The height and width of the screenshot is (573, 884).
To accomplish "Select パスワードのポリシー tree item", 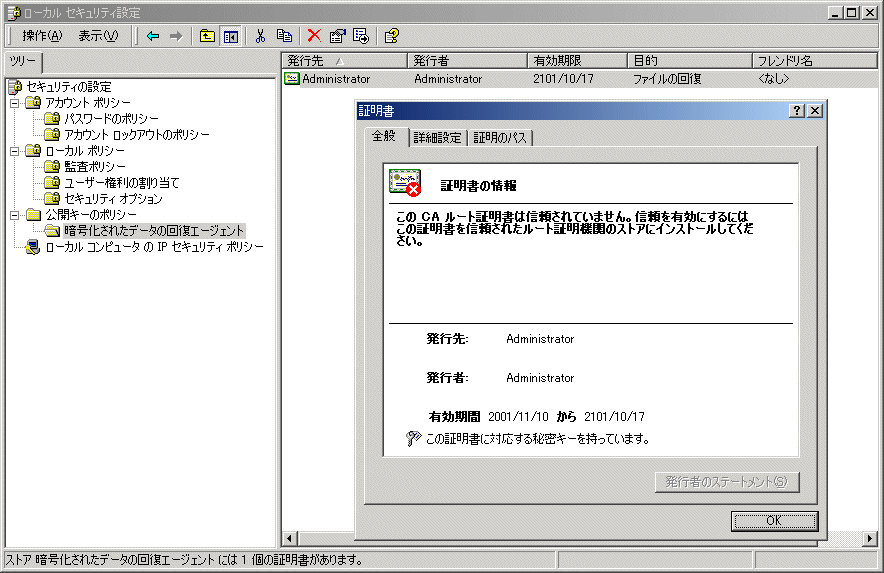I will (x=111, y=118).
